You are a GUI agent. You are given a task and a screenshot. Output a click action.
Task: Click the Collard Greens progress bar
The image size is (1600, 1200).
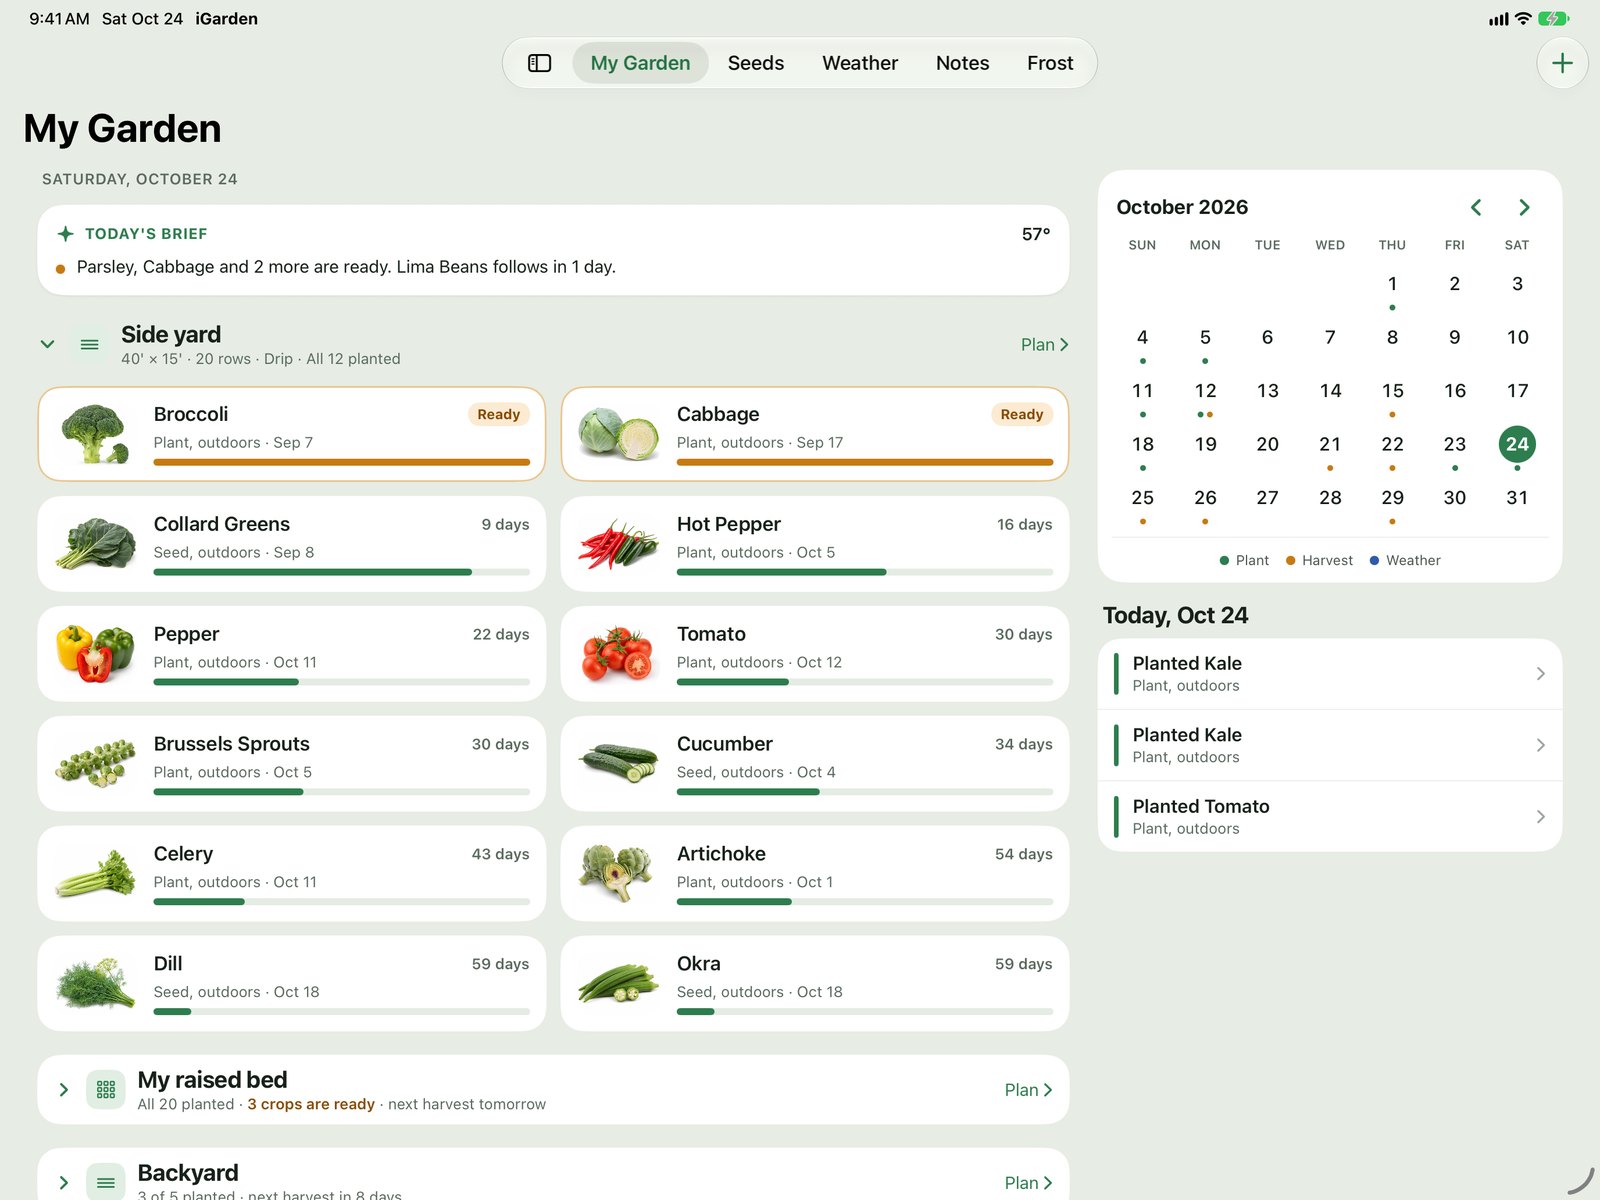click(341, 572)
